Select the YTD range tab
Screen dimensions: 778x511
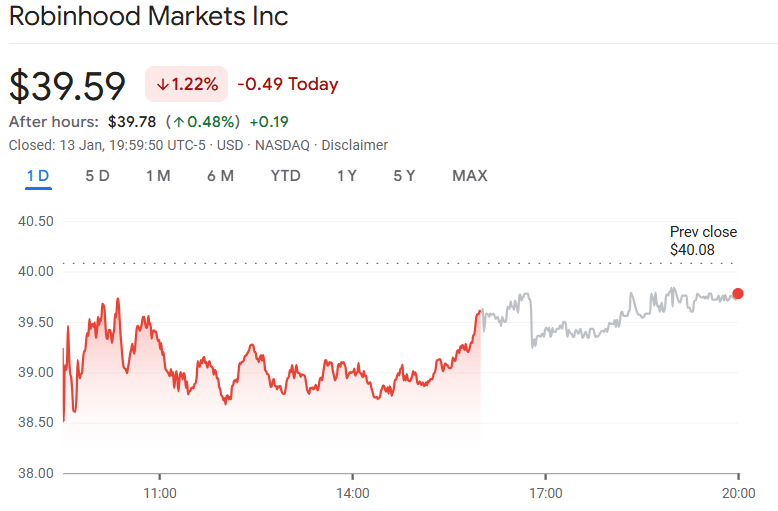tap(285, 176)
